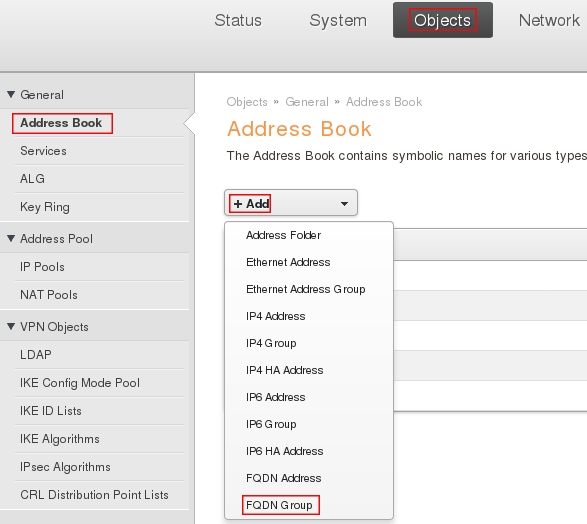The height and width of the screenshot is (524, 587).
Task: Open the Add dropdown arrow
Action: pos(344,204)
